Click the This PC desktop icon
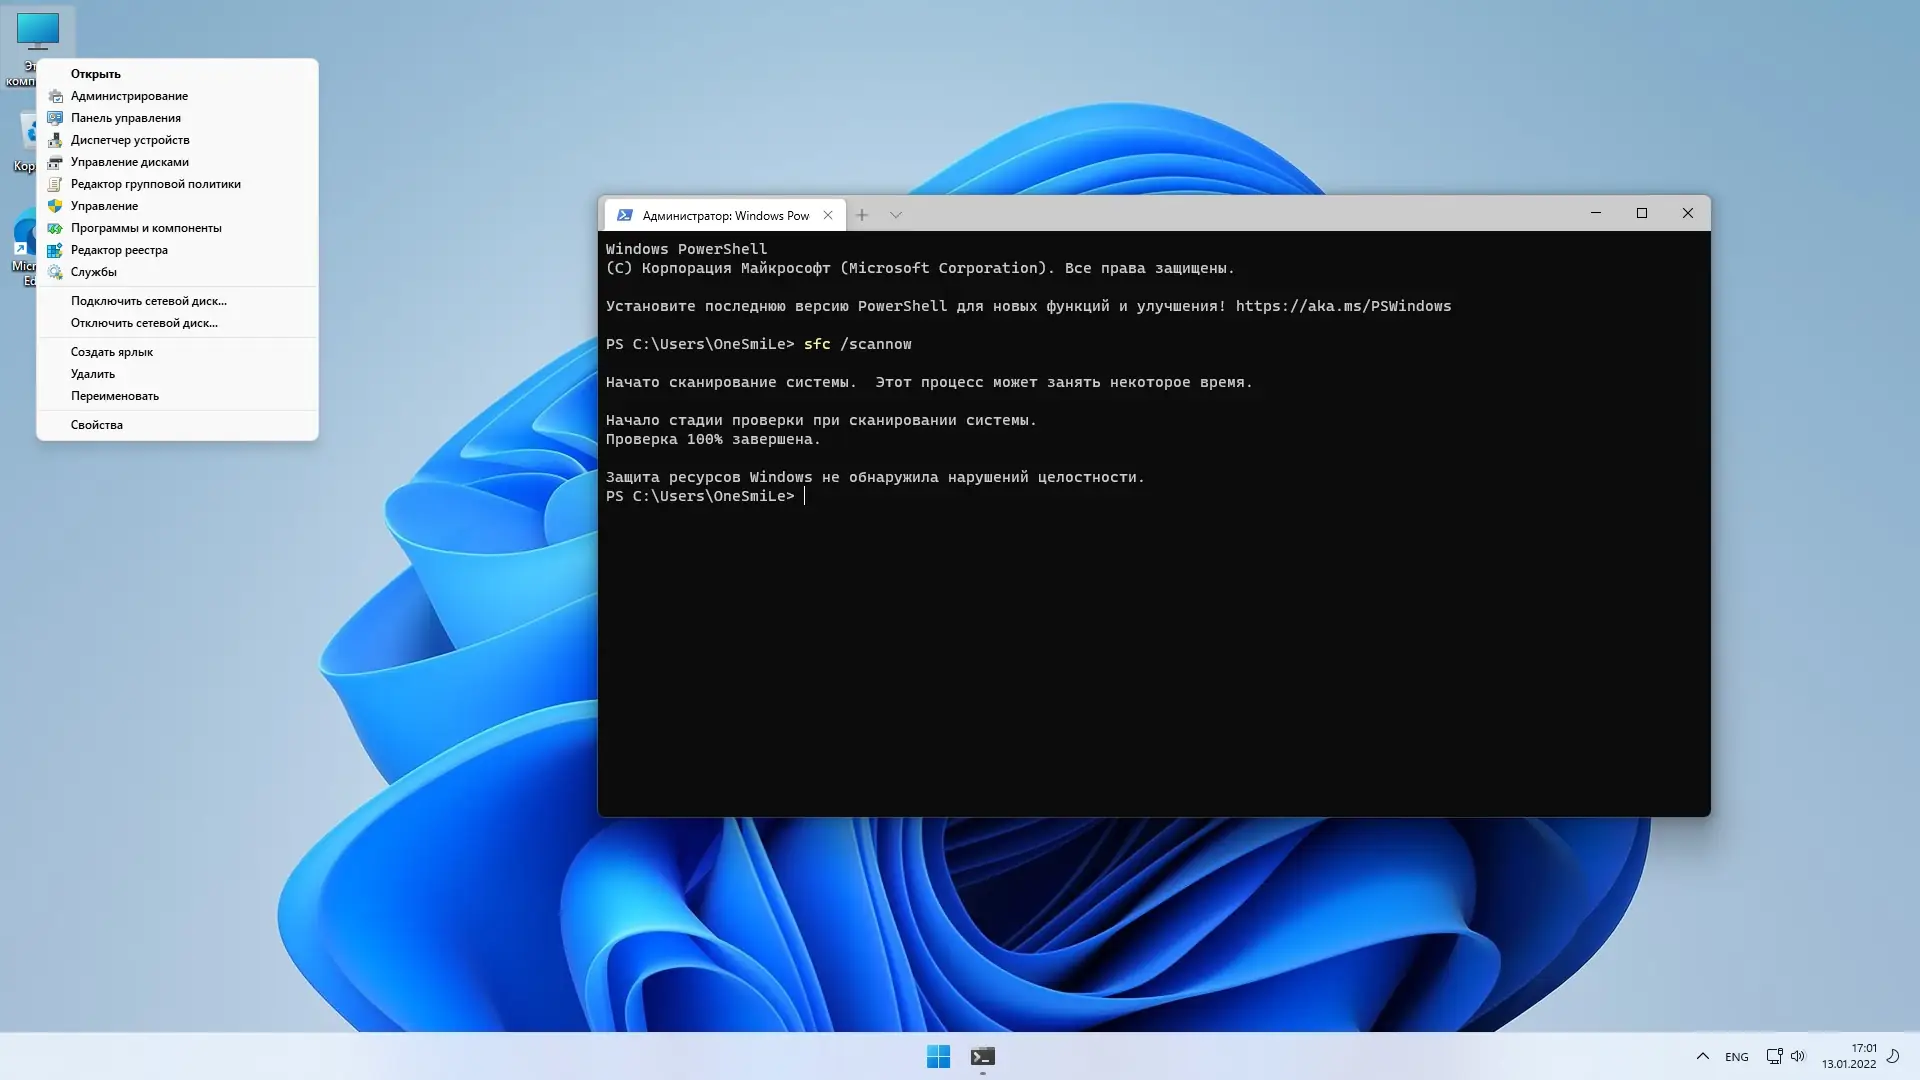1920x1080 pixels. coord(38,32)
